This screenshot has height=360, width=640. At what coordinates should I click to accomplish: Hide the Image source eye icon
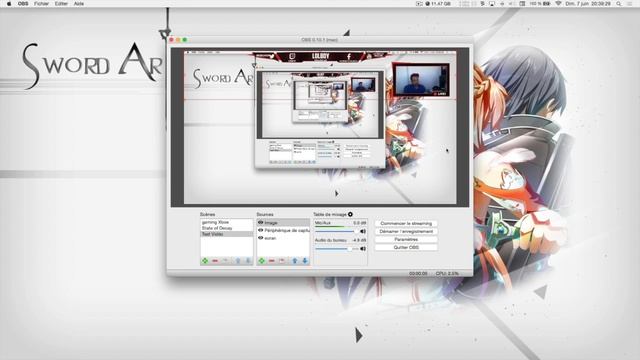pos(260,222)
